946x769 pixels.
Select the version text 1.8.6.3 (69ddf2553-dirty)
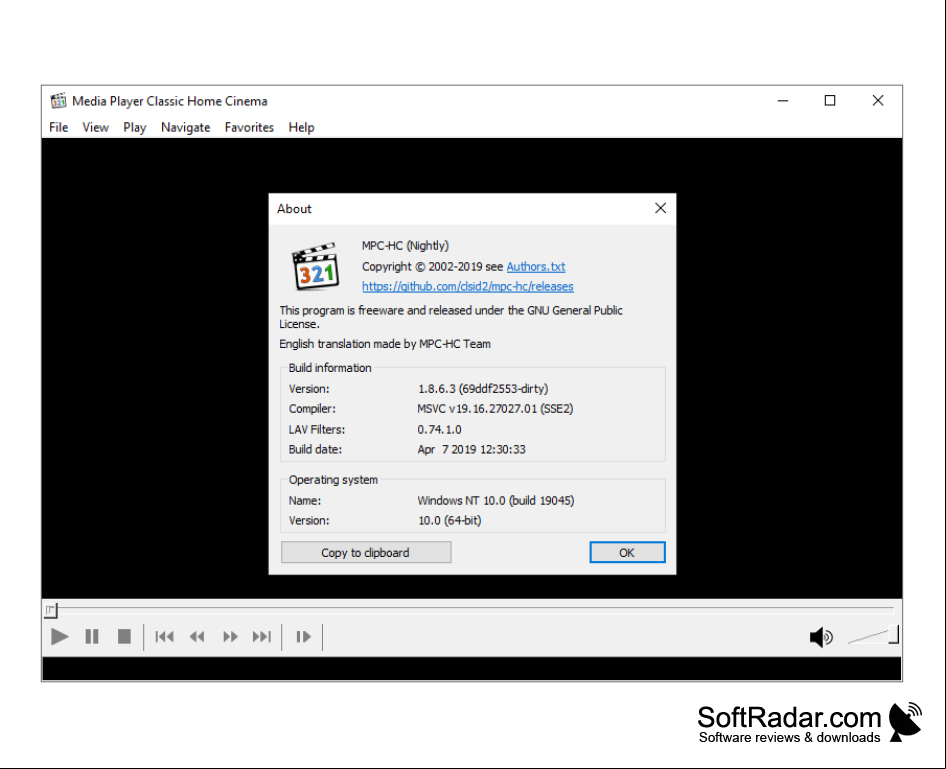483,389
